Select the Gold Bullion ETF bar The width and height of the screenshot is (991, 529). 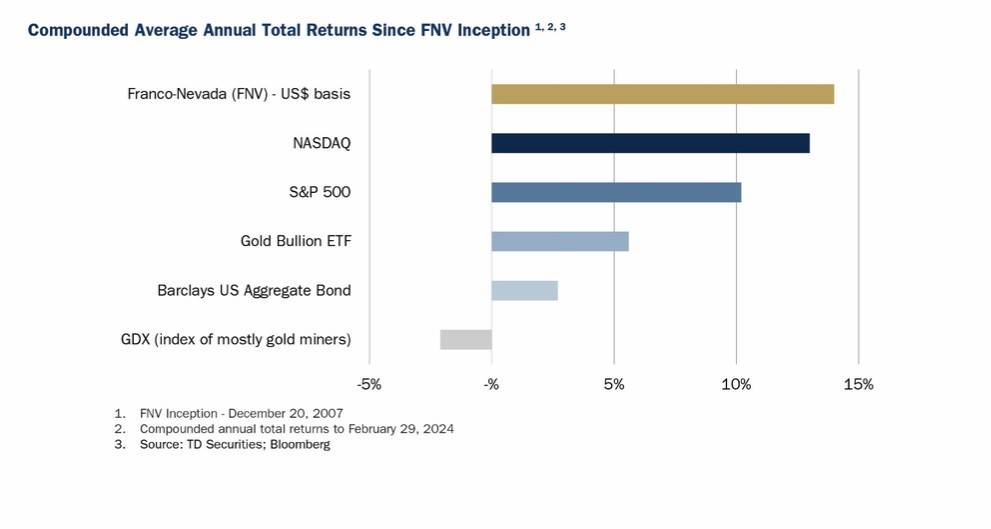click(560, 241)
